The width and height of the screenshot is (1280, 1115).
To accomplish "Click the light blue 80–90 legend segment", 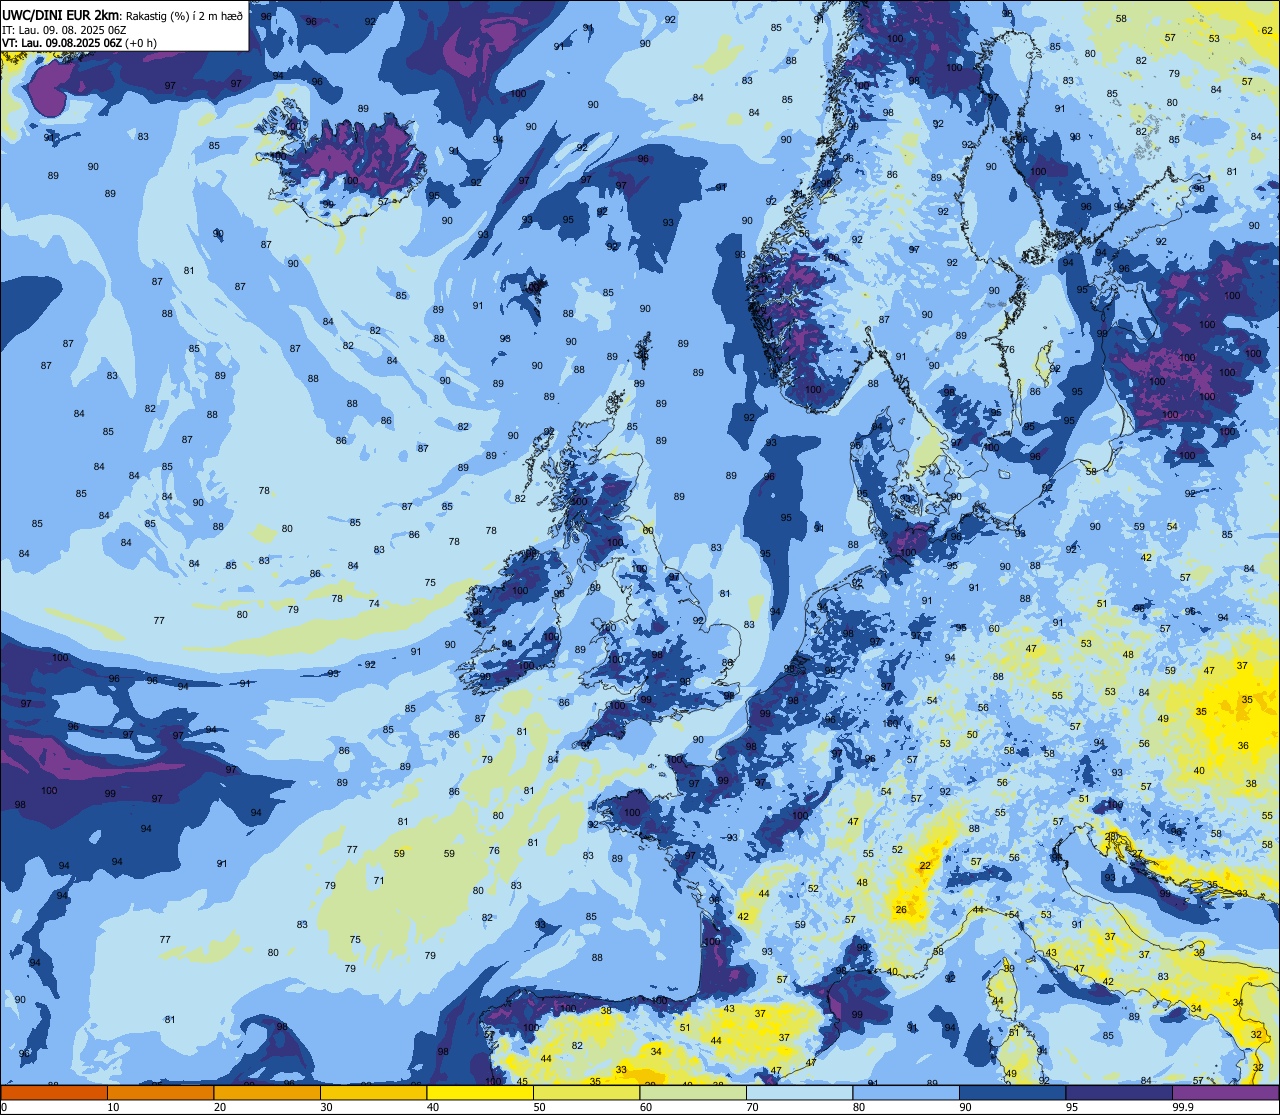I will [x=906, y=1092].
